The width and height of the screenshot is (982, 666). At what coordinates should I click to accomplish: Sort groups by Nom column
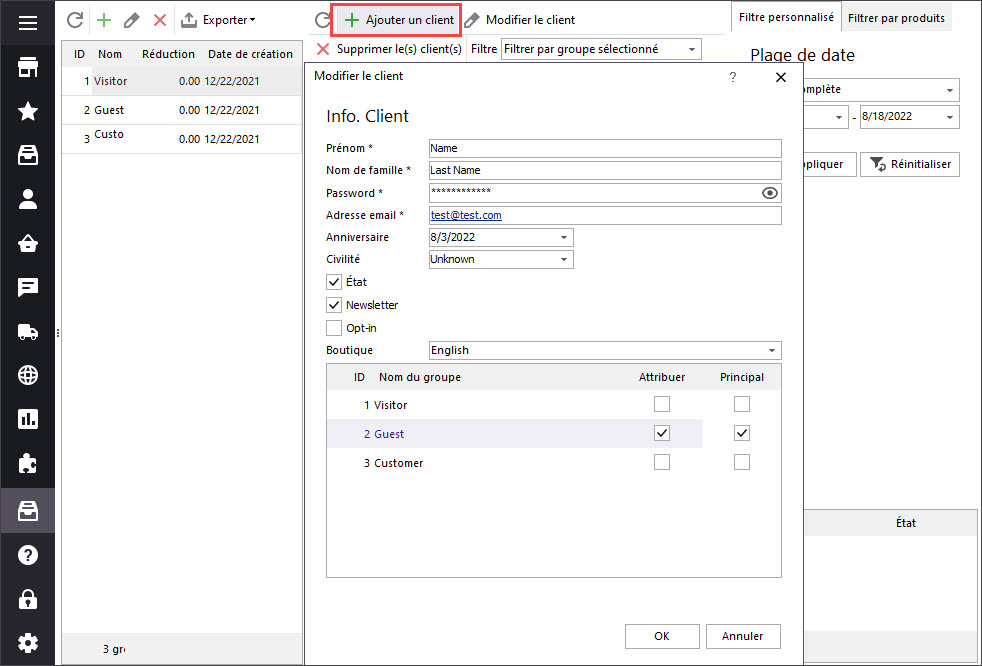click(x=110, y=54)
